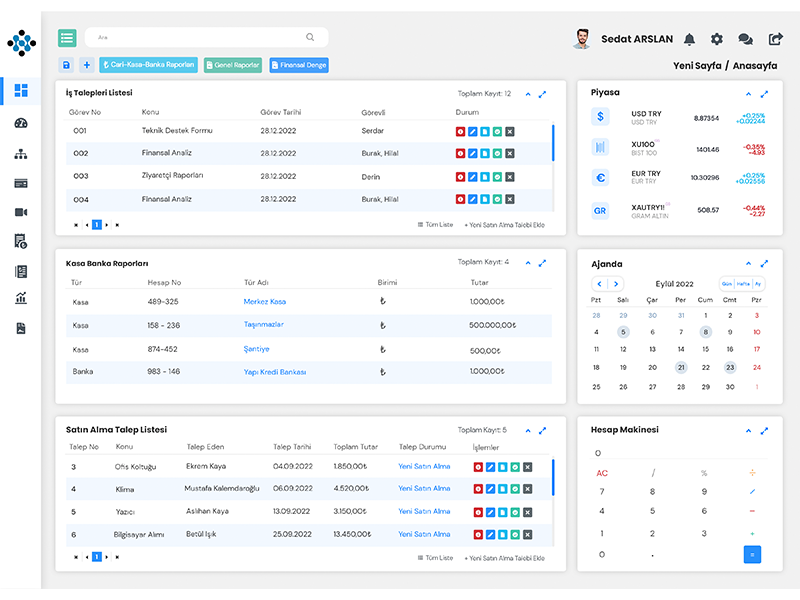Click the edit pencil icon for task 001
Image resolution: width=800 pixels, height=600 pixels.
click(x=473, y=131)
